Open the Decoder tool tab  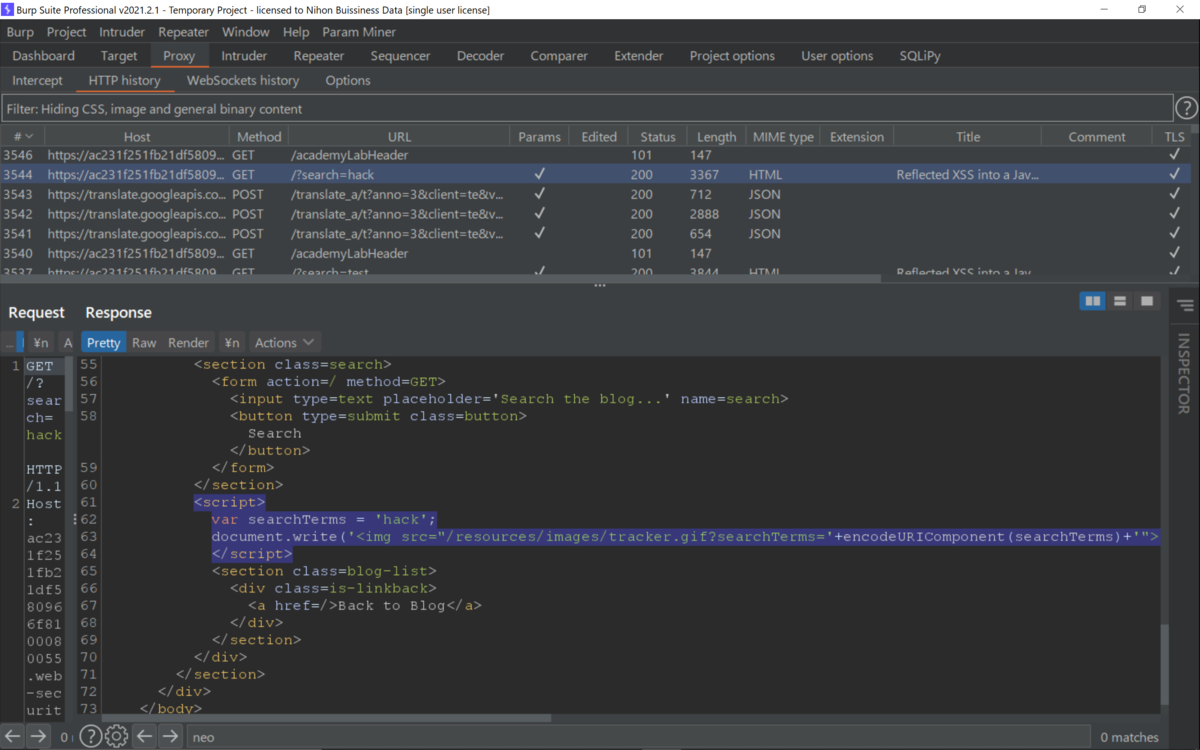pyautogui.click(x=480, y=55)
